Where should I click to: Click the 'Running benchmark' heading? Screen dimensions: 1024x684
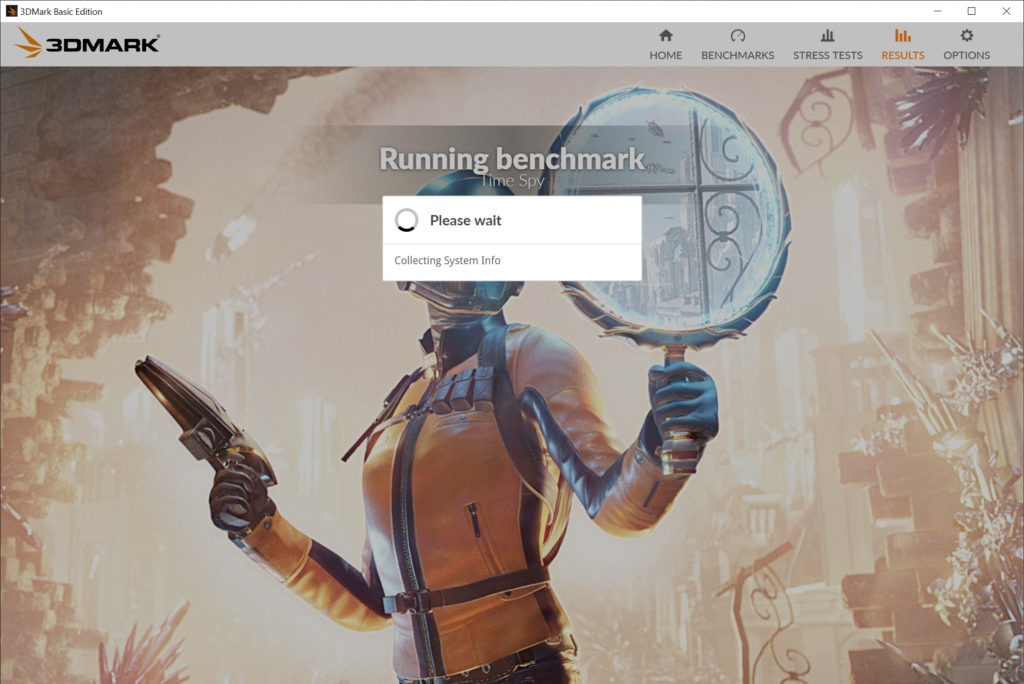pyautogui.click(x=512, y=159)
